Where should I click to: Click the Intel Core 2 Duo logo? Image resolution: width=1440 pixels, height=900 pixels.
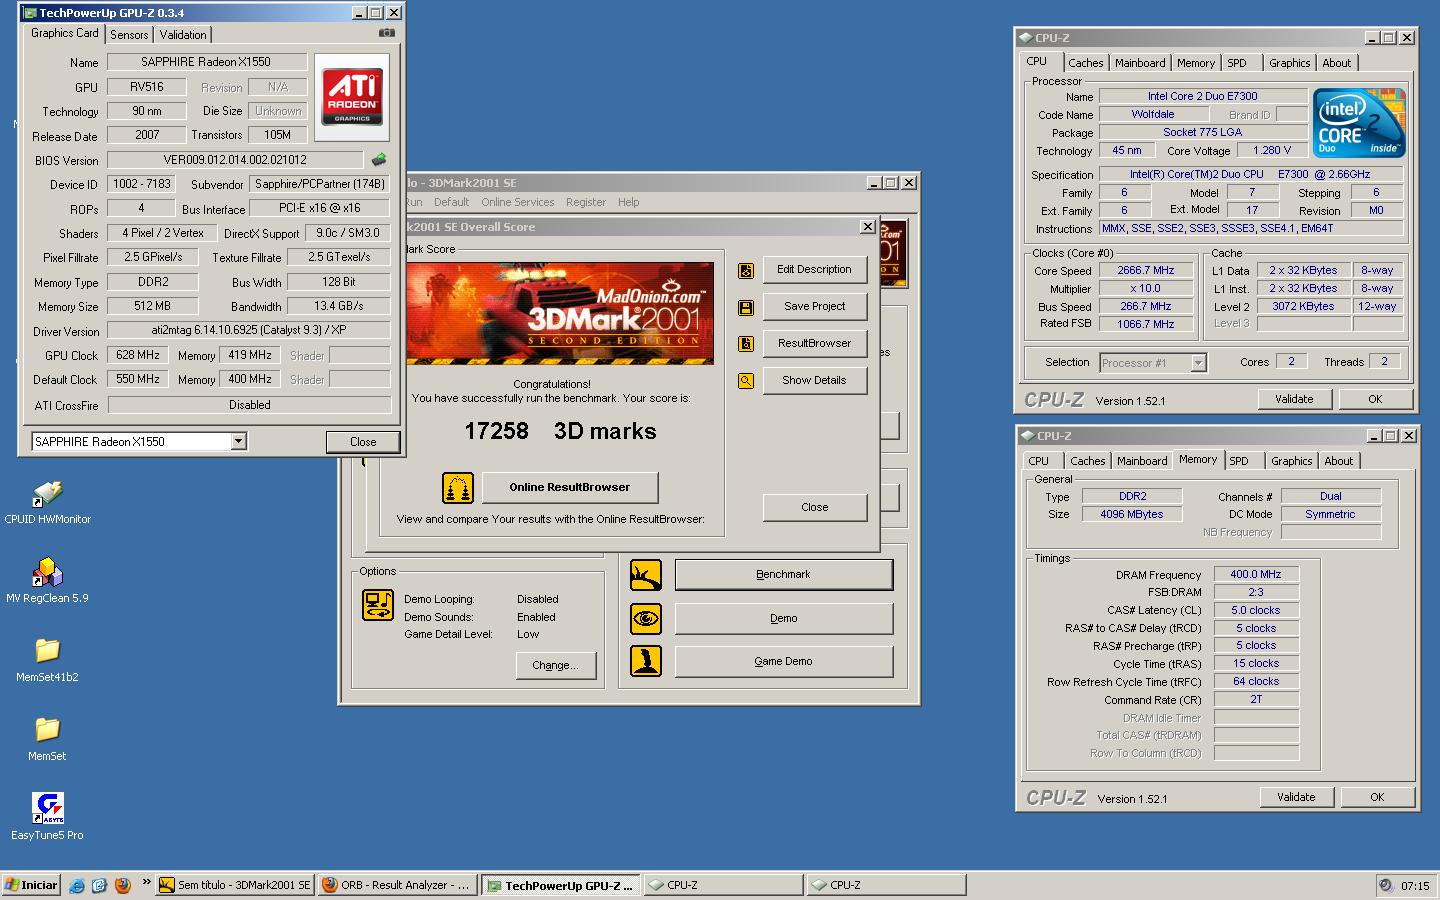[1359, 123]
